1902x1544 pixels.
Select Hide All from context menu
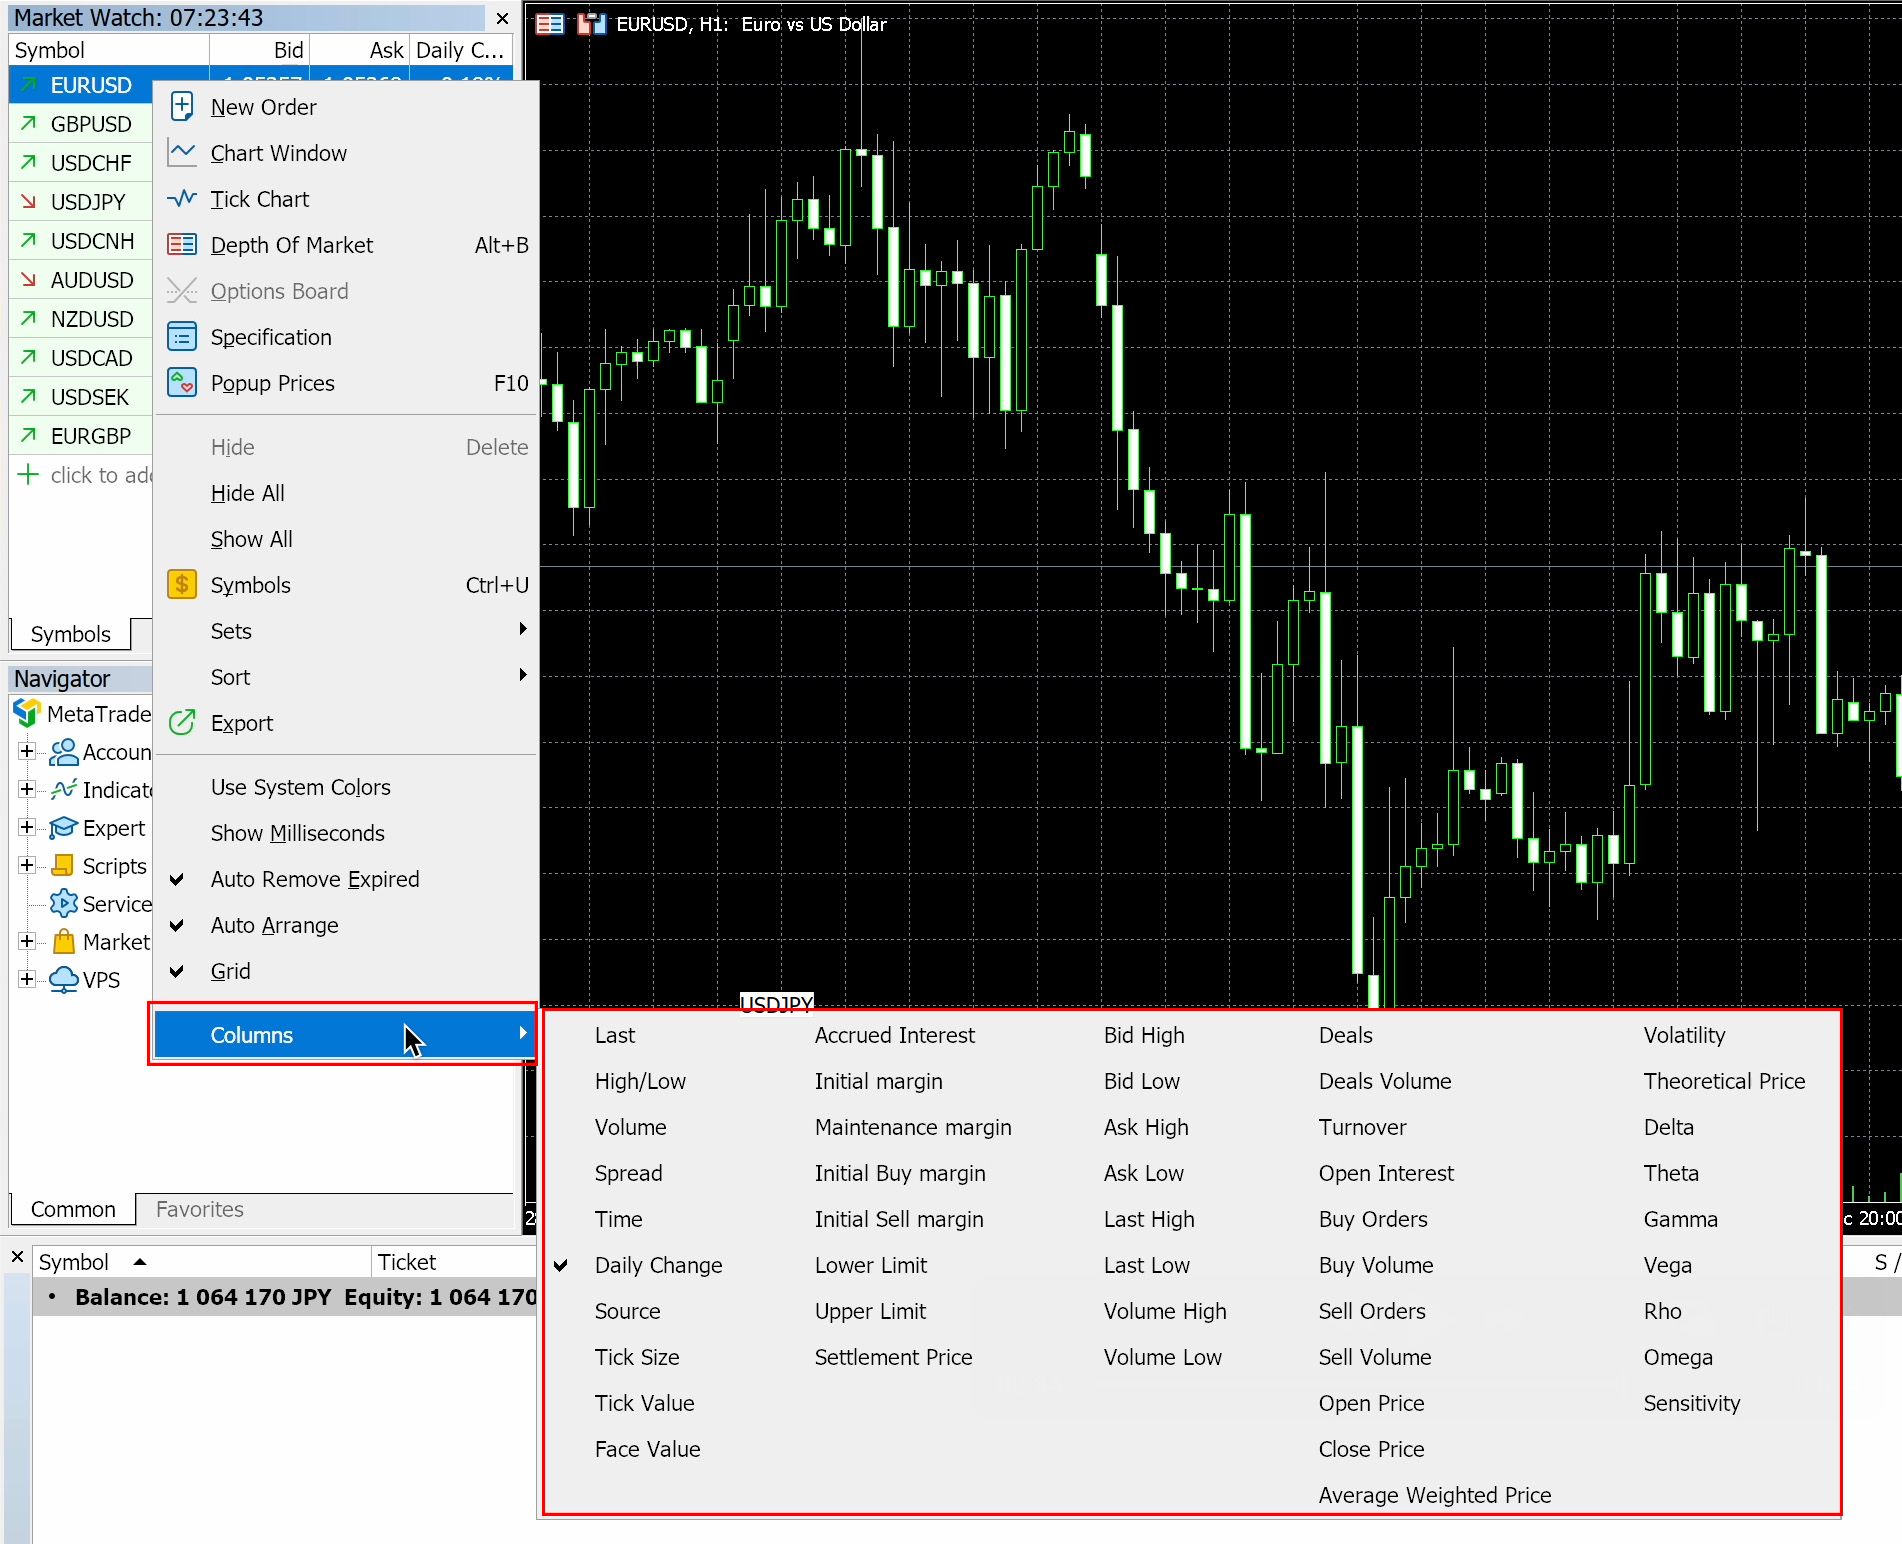click(x=247, y=493)
